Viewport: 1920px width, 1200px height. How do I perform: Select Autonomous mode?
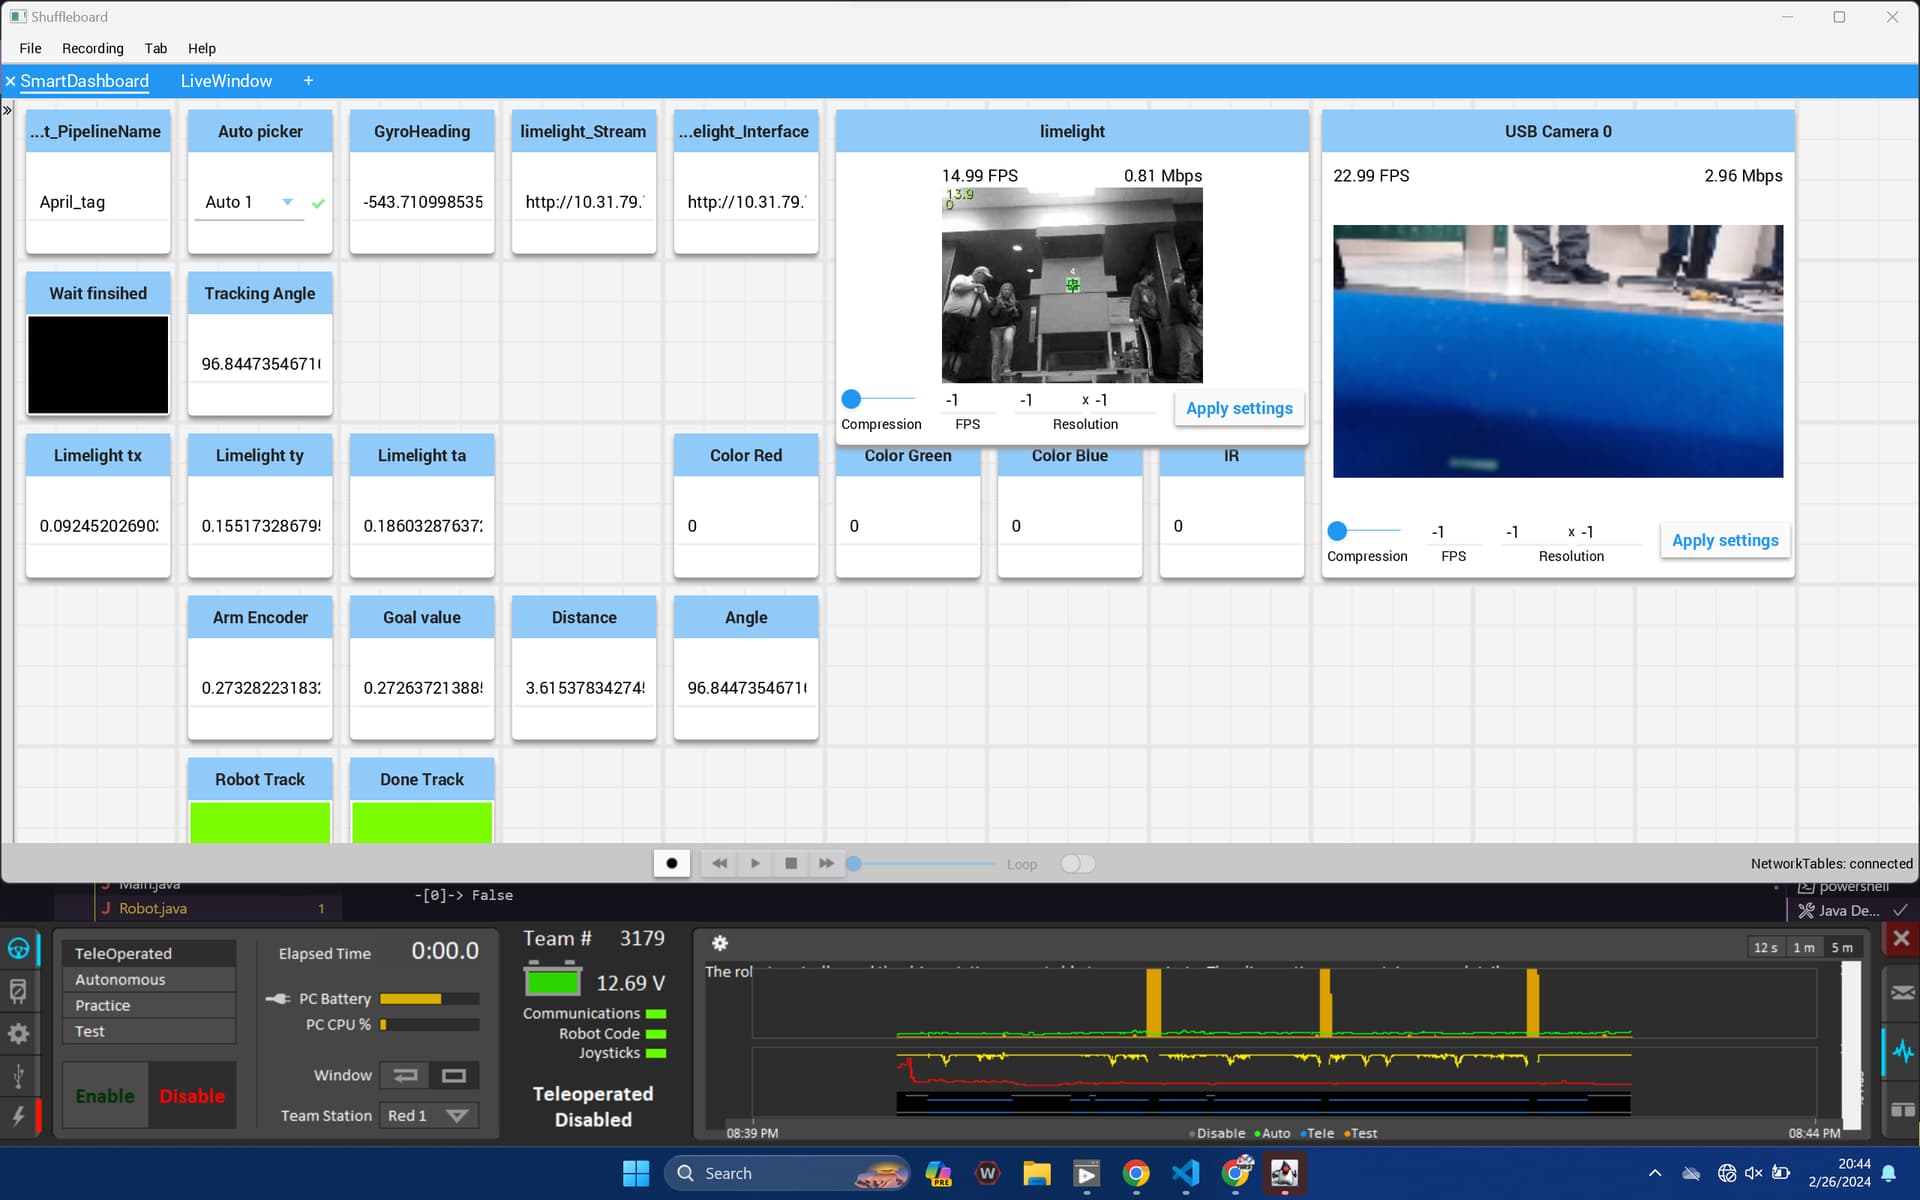tap(149, 980)
